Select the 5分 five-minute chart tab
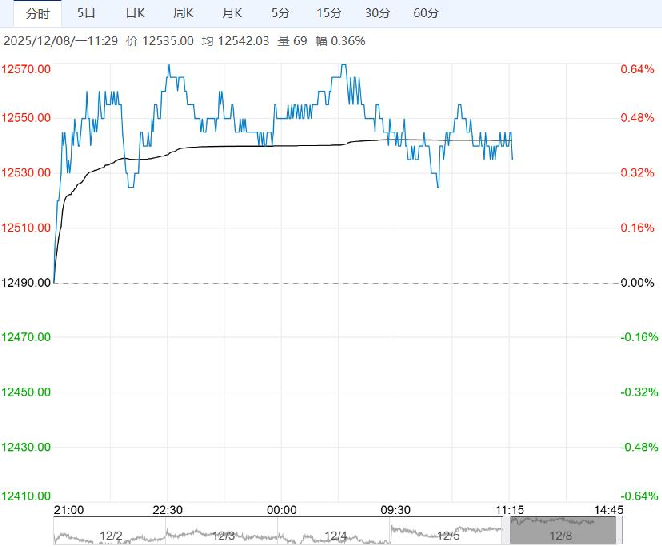 coord(280,13)
